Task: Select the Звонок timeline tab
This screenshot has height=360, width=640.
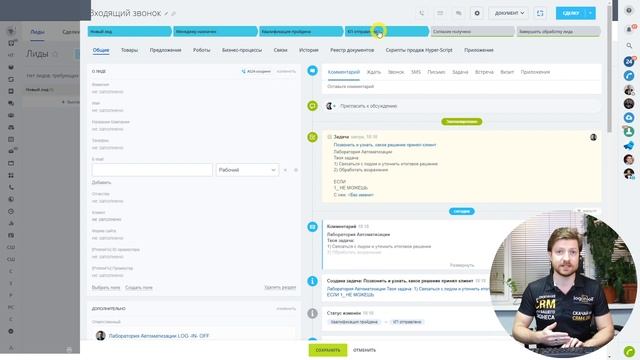Action: (x=396, y=72)
